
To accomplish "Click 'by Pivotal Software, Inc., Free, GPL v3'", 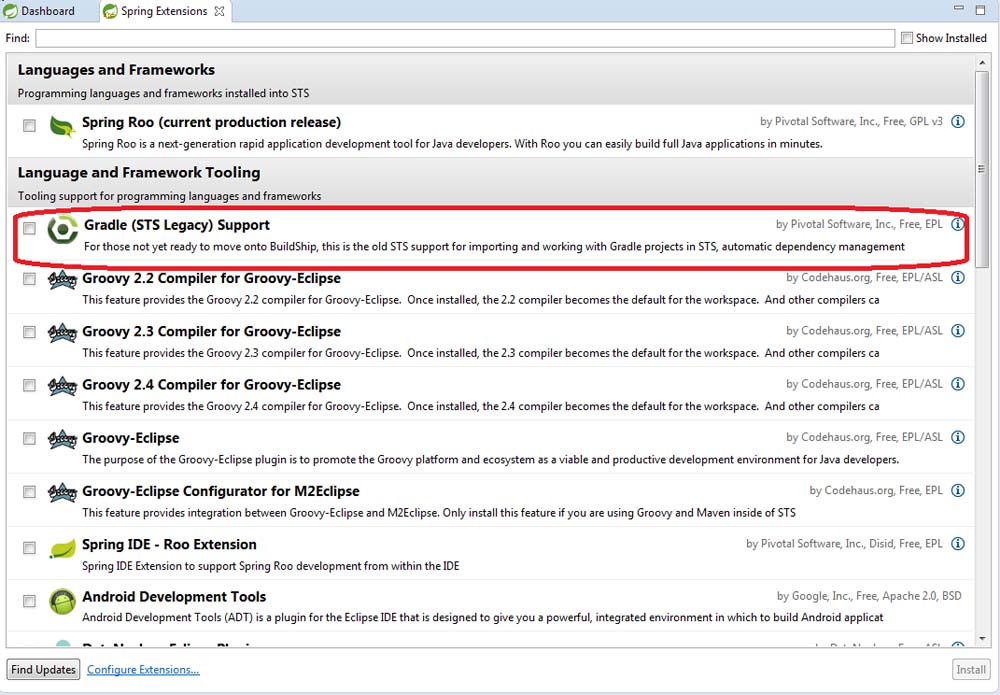I will 851,121.
